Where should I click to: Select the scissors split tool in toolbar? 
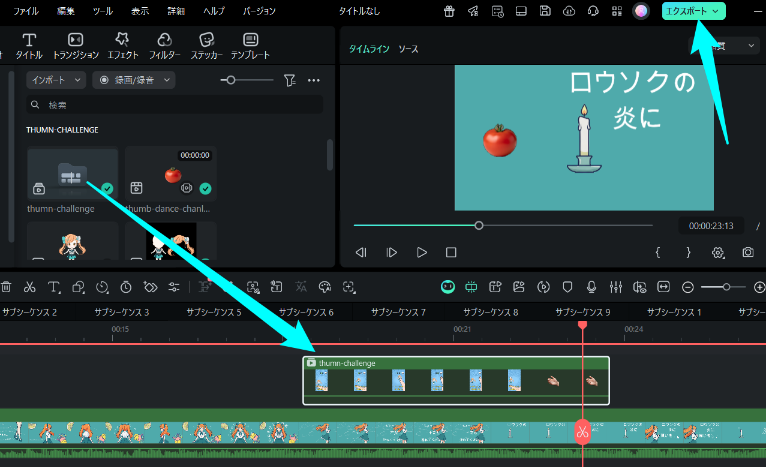click(29, 287)
